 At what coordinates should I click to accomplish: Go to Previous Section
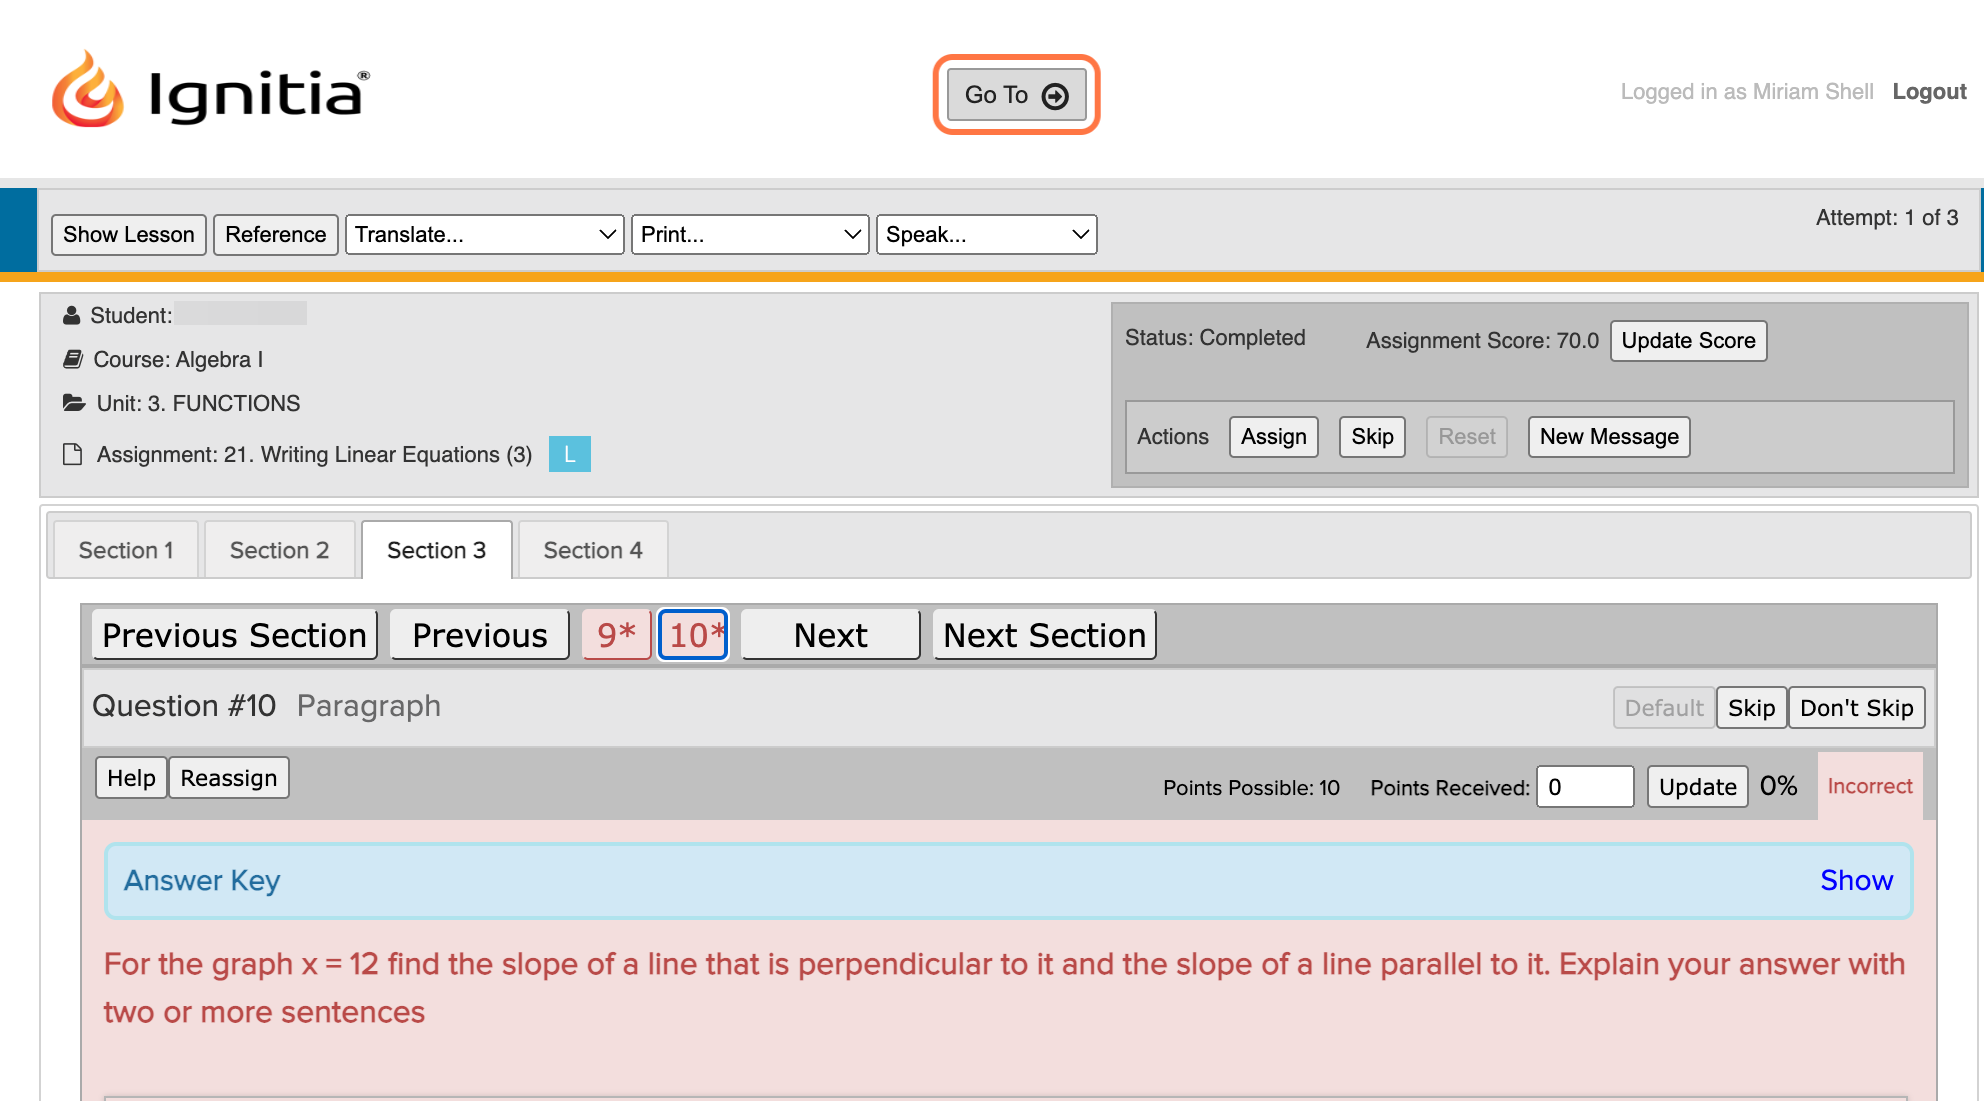(234, 635)
